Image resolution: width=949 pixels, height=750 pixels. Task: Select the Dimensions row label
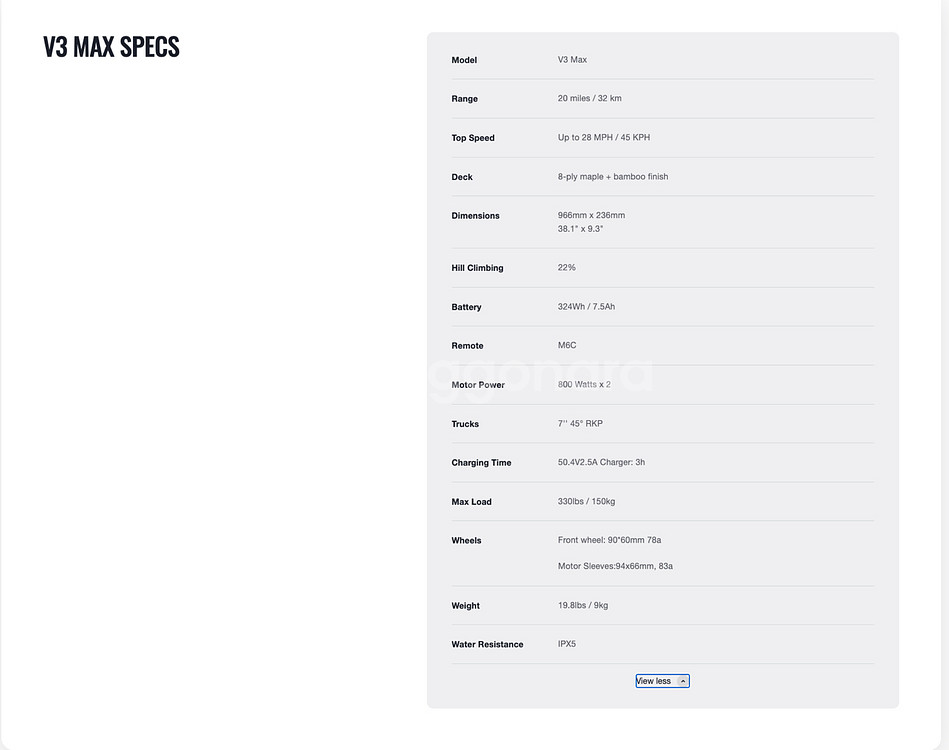click(475, 216)
